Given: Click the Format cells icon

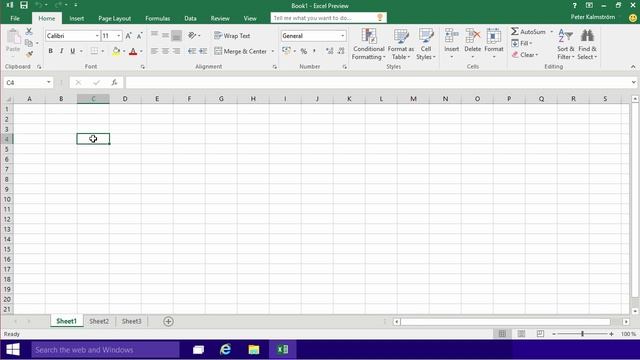Looking at the screenshot, I should 493,37.
